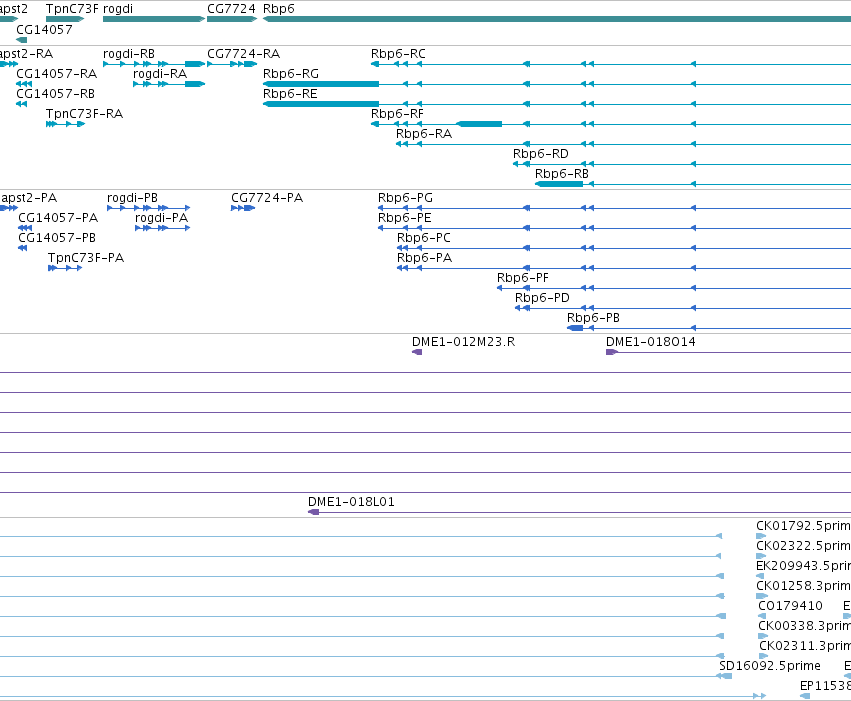Select clone DME1-018L01 label
Viewport: 851px width, 701px height.
351,502
